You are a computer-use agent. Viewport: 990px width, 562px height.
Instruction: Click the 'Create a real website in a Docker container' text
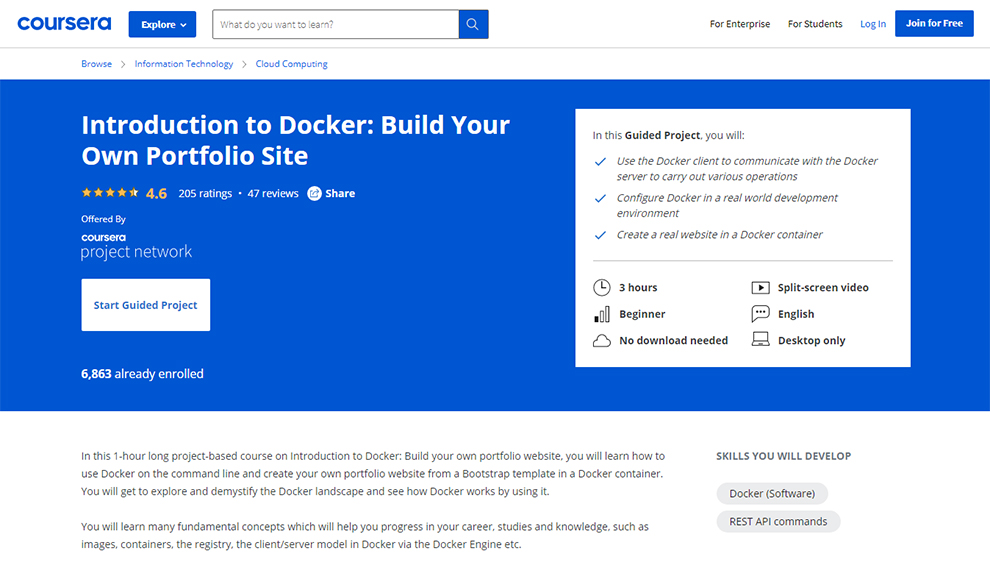pos(719,235)
